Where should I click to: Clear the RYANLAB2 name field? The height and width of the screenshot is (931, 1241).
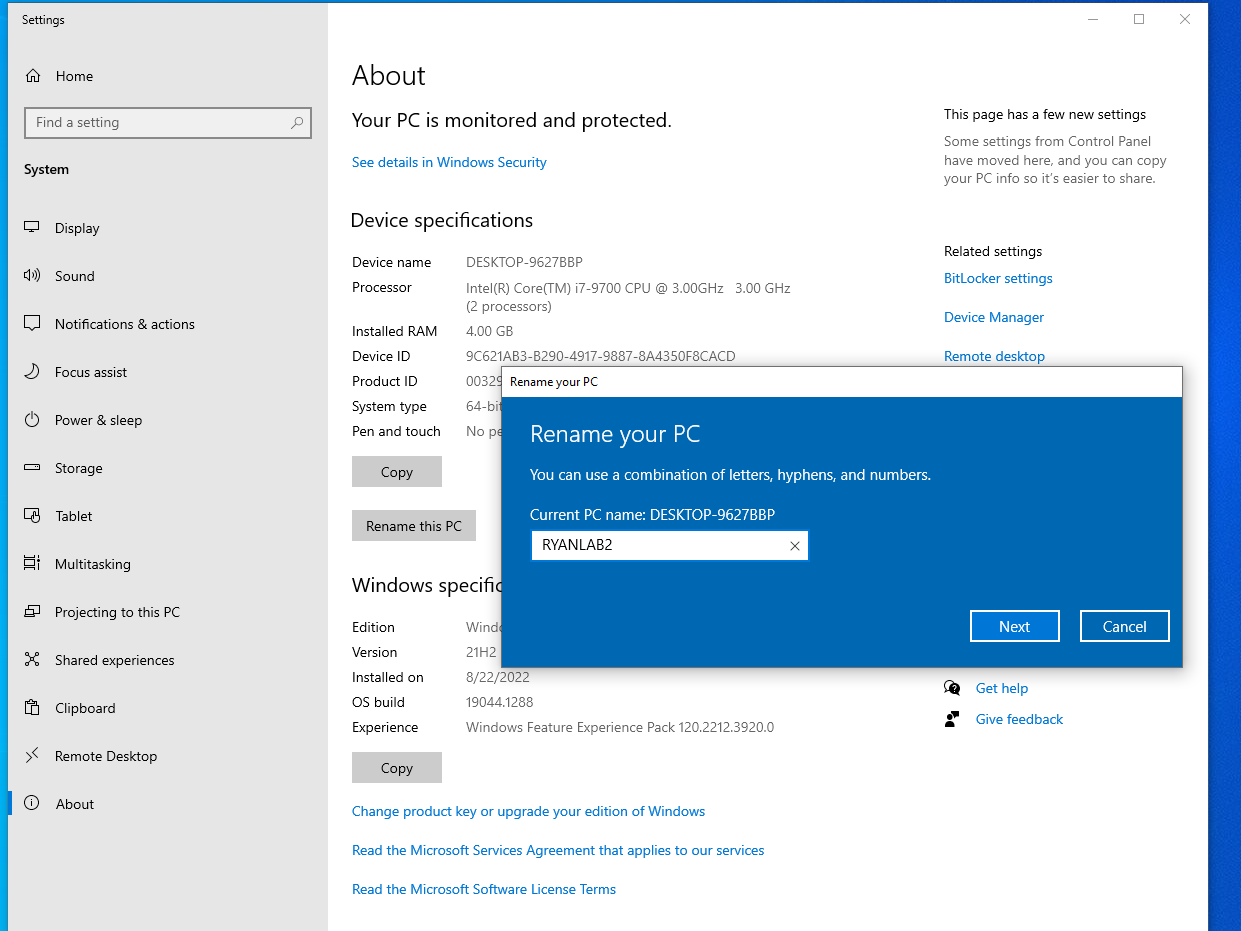(x=795, y=545)
